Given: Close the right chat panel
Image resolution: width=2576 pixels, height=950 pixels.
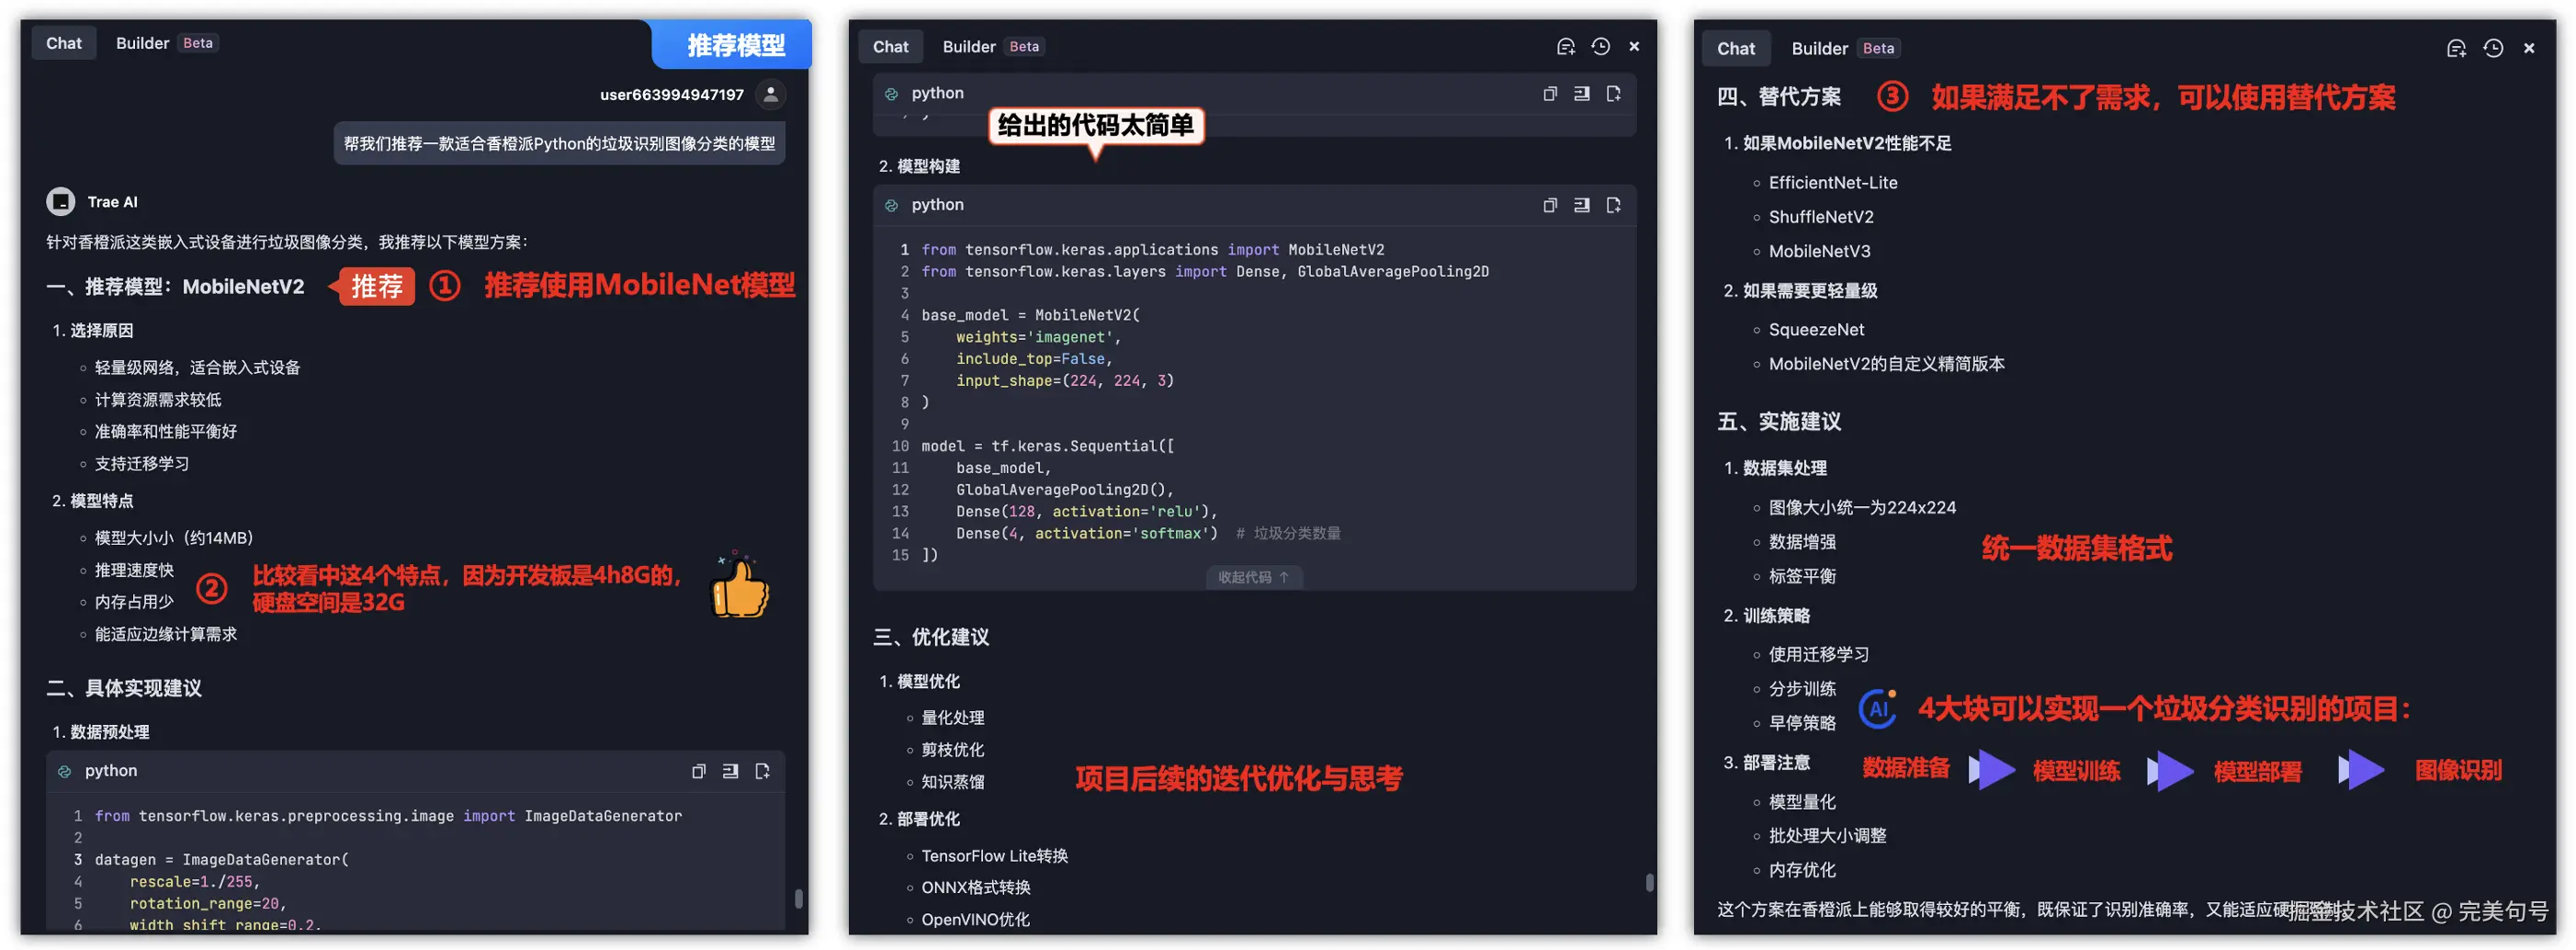Looking at the screenshot, I should (2529, 48).
